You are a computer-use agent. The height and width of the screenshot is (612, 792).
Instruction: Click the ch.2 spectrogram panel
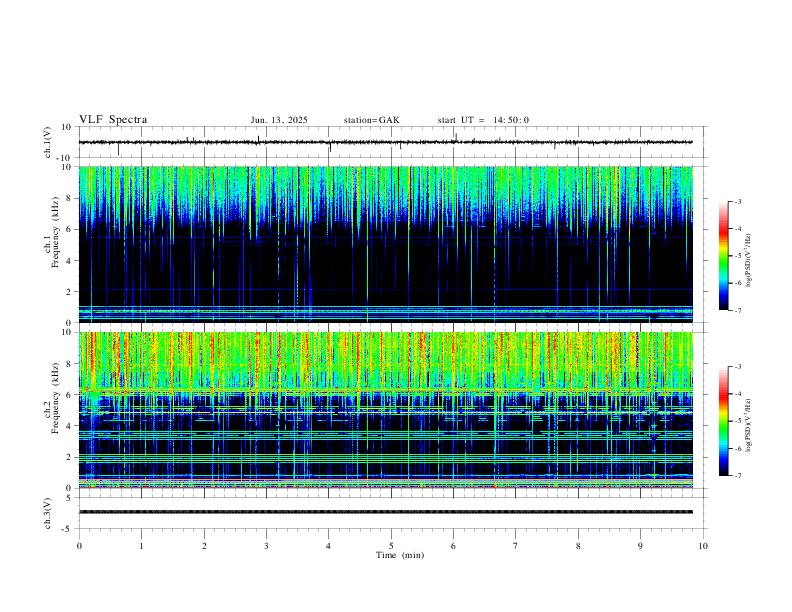(x=385, y=410)
